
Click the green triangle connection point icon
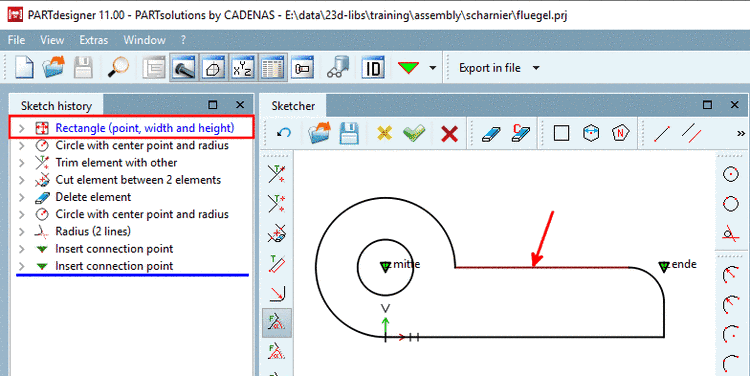[408, 68]
